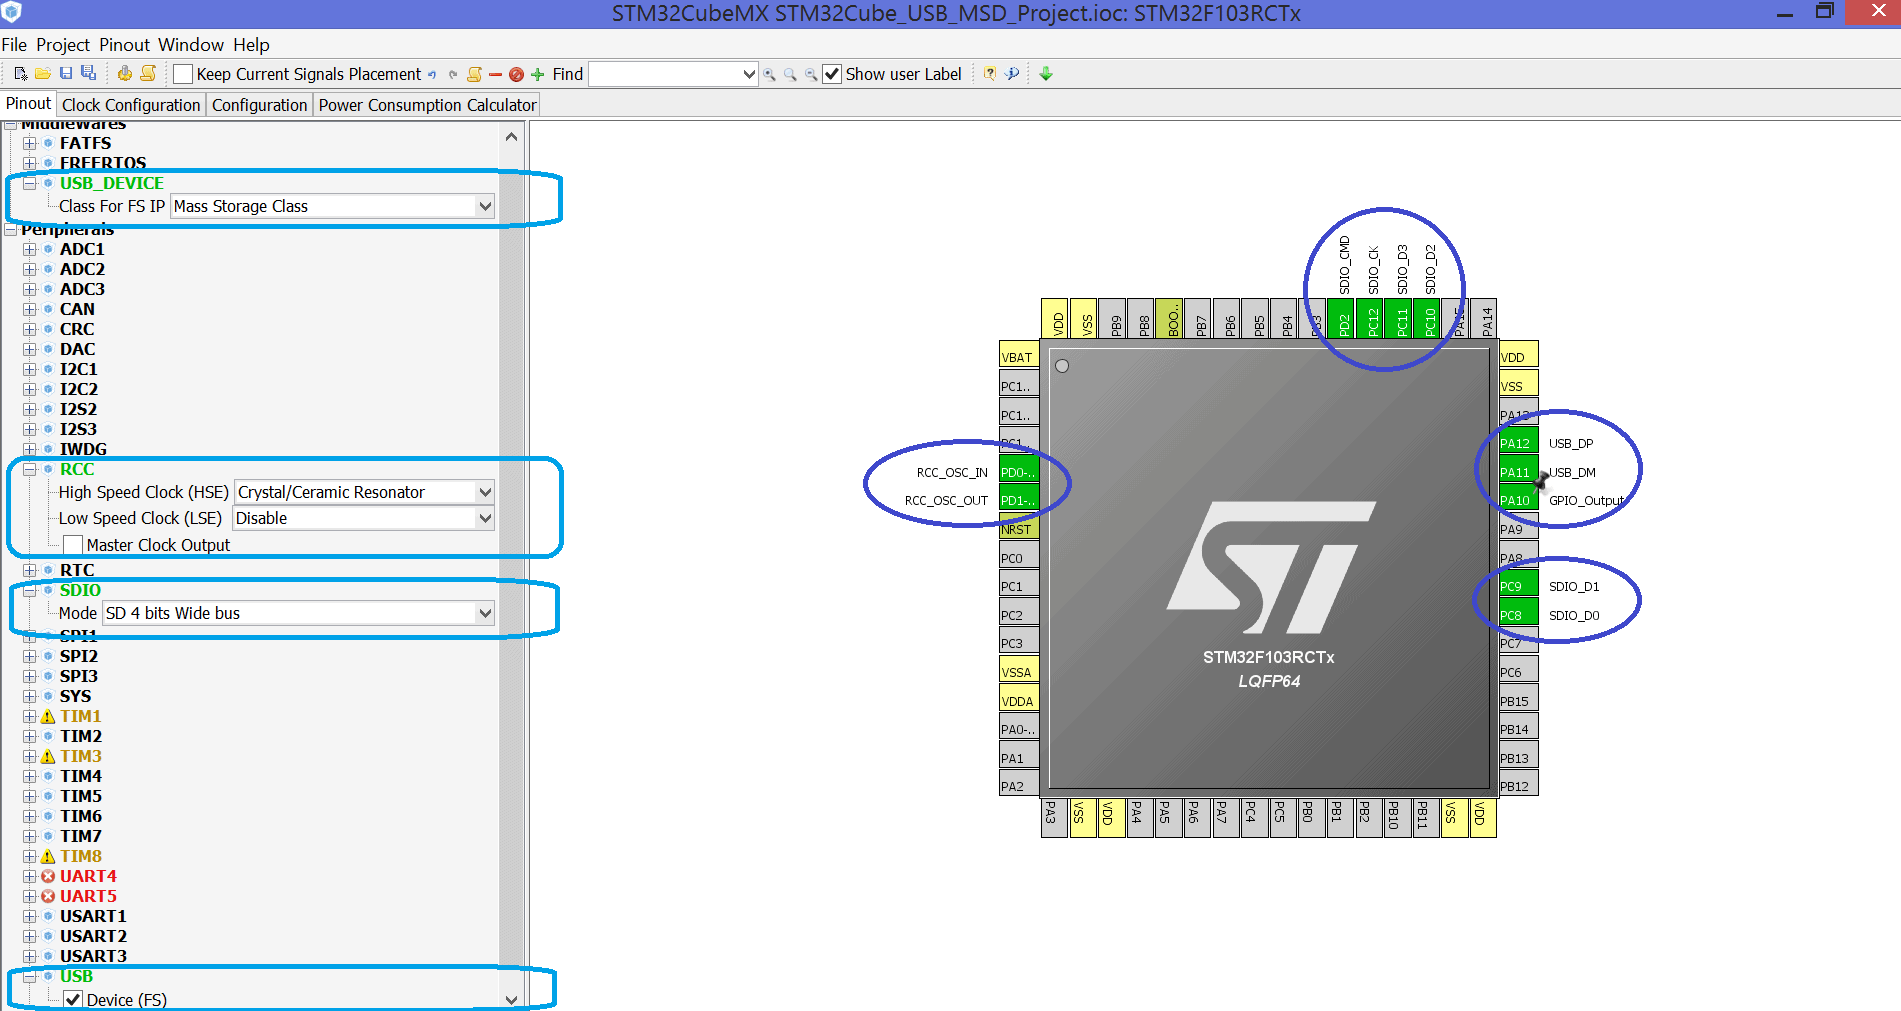Switch to the Clock Configuration tab
The image size is (1901, 1011).
[x=130, y=104]
